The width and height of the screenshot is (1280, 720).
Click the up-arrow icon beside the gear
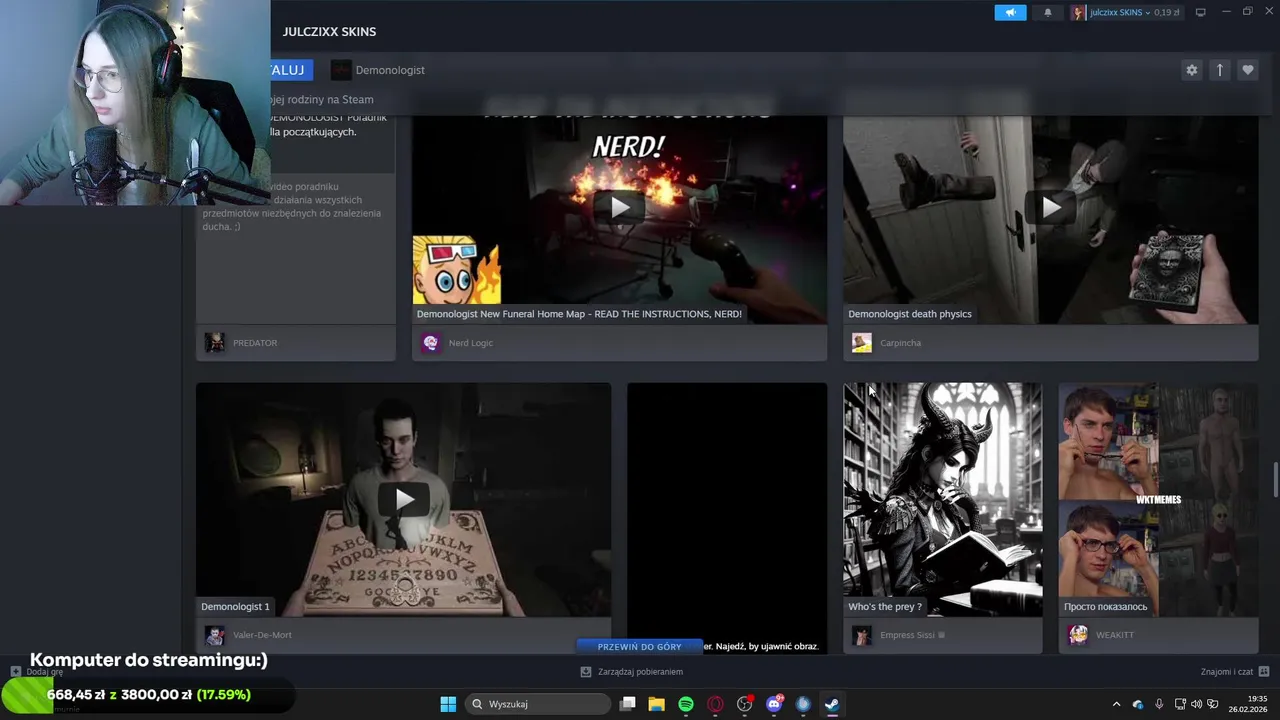pos(1219,70)
